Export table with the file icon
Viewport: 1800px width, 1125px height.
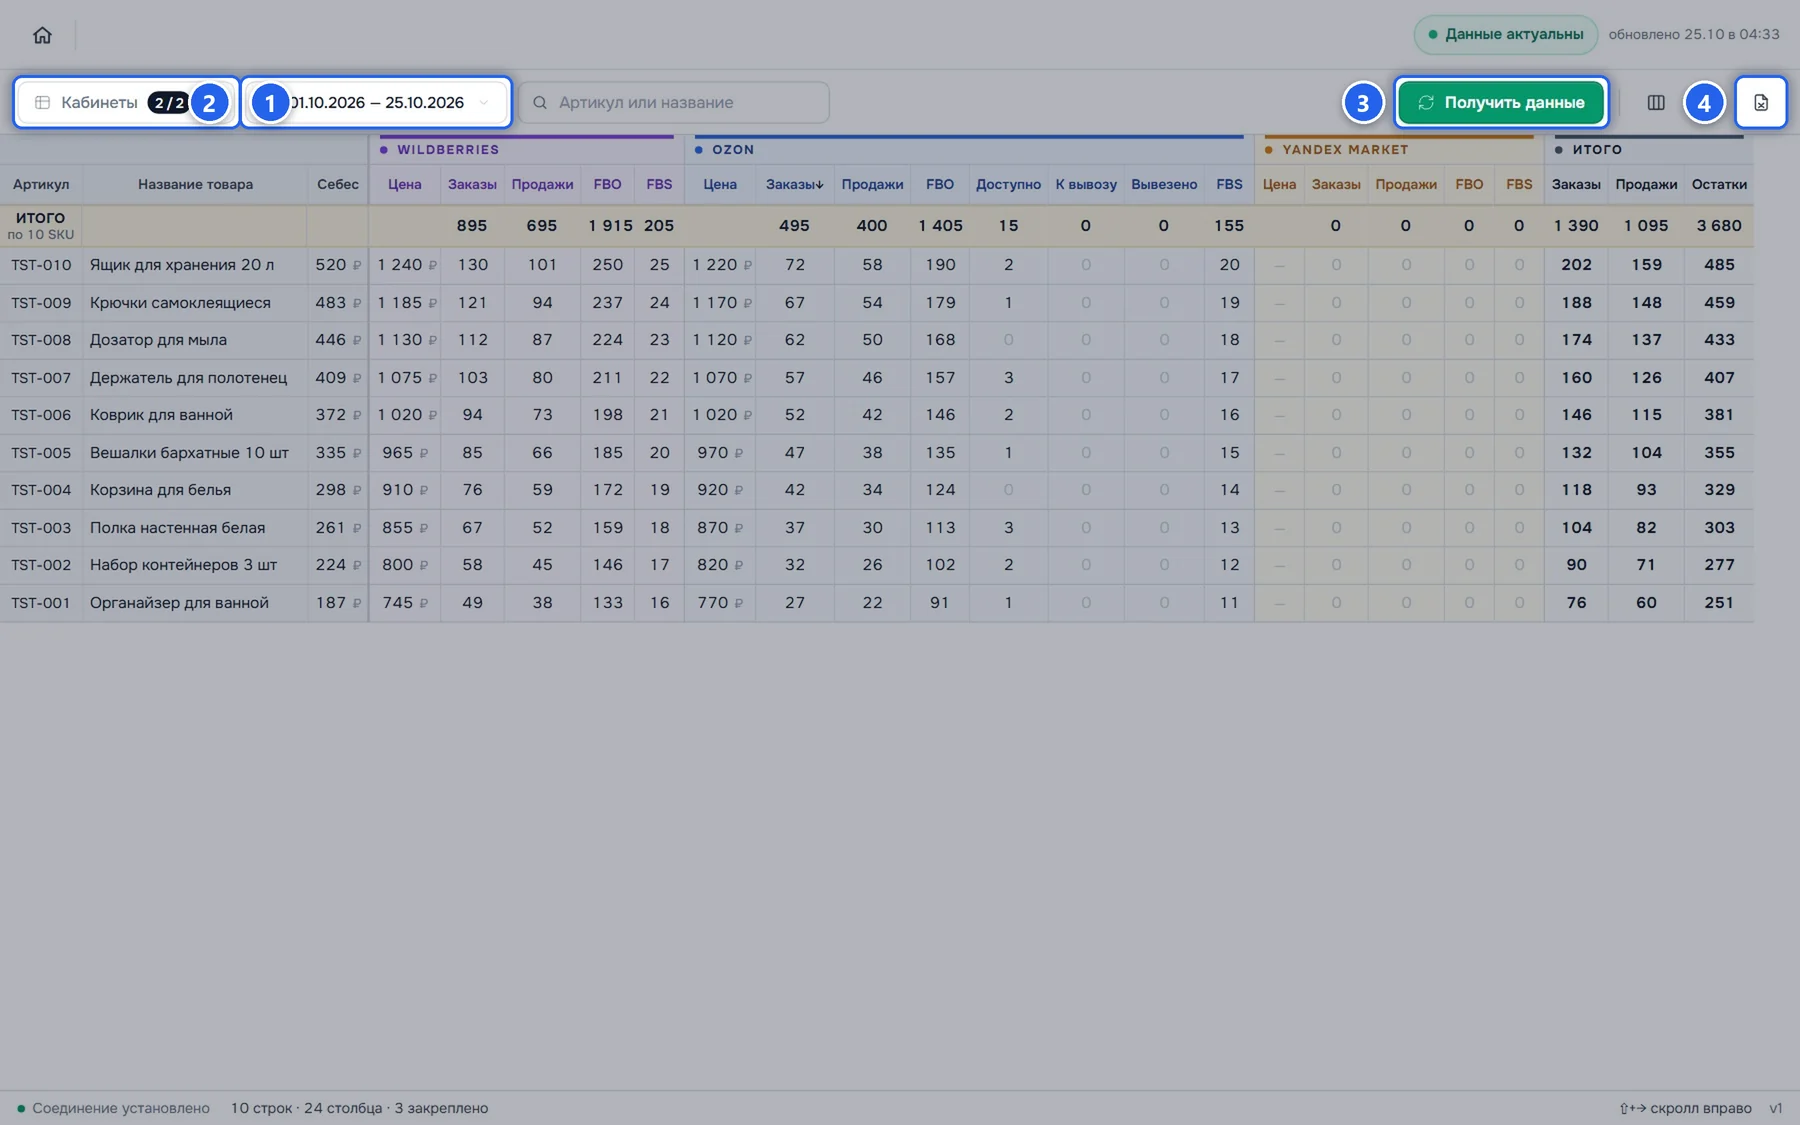click(x=1761, y=102)
